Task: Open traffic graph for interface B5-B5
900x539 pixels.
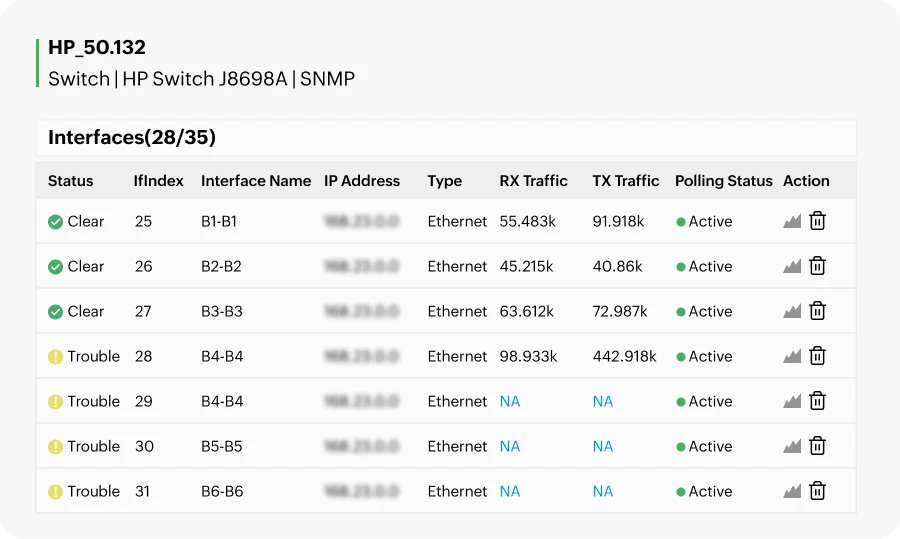Action: [x=792, y=446]
